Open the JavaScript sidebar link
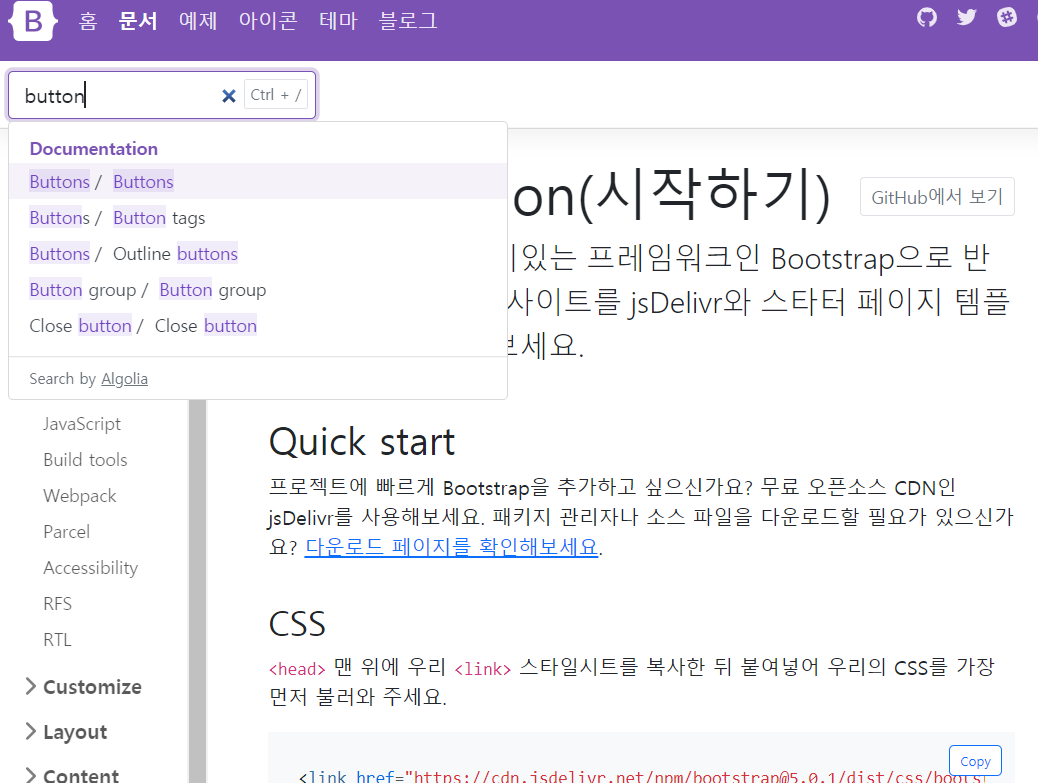This screenshot has width=1038, height=783. pyautogui.click(x=82, y=424)
